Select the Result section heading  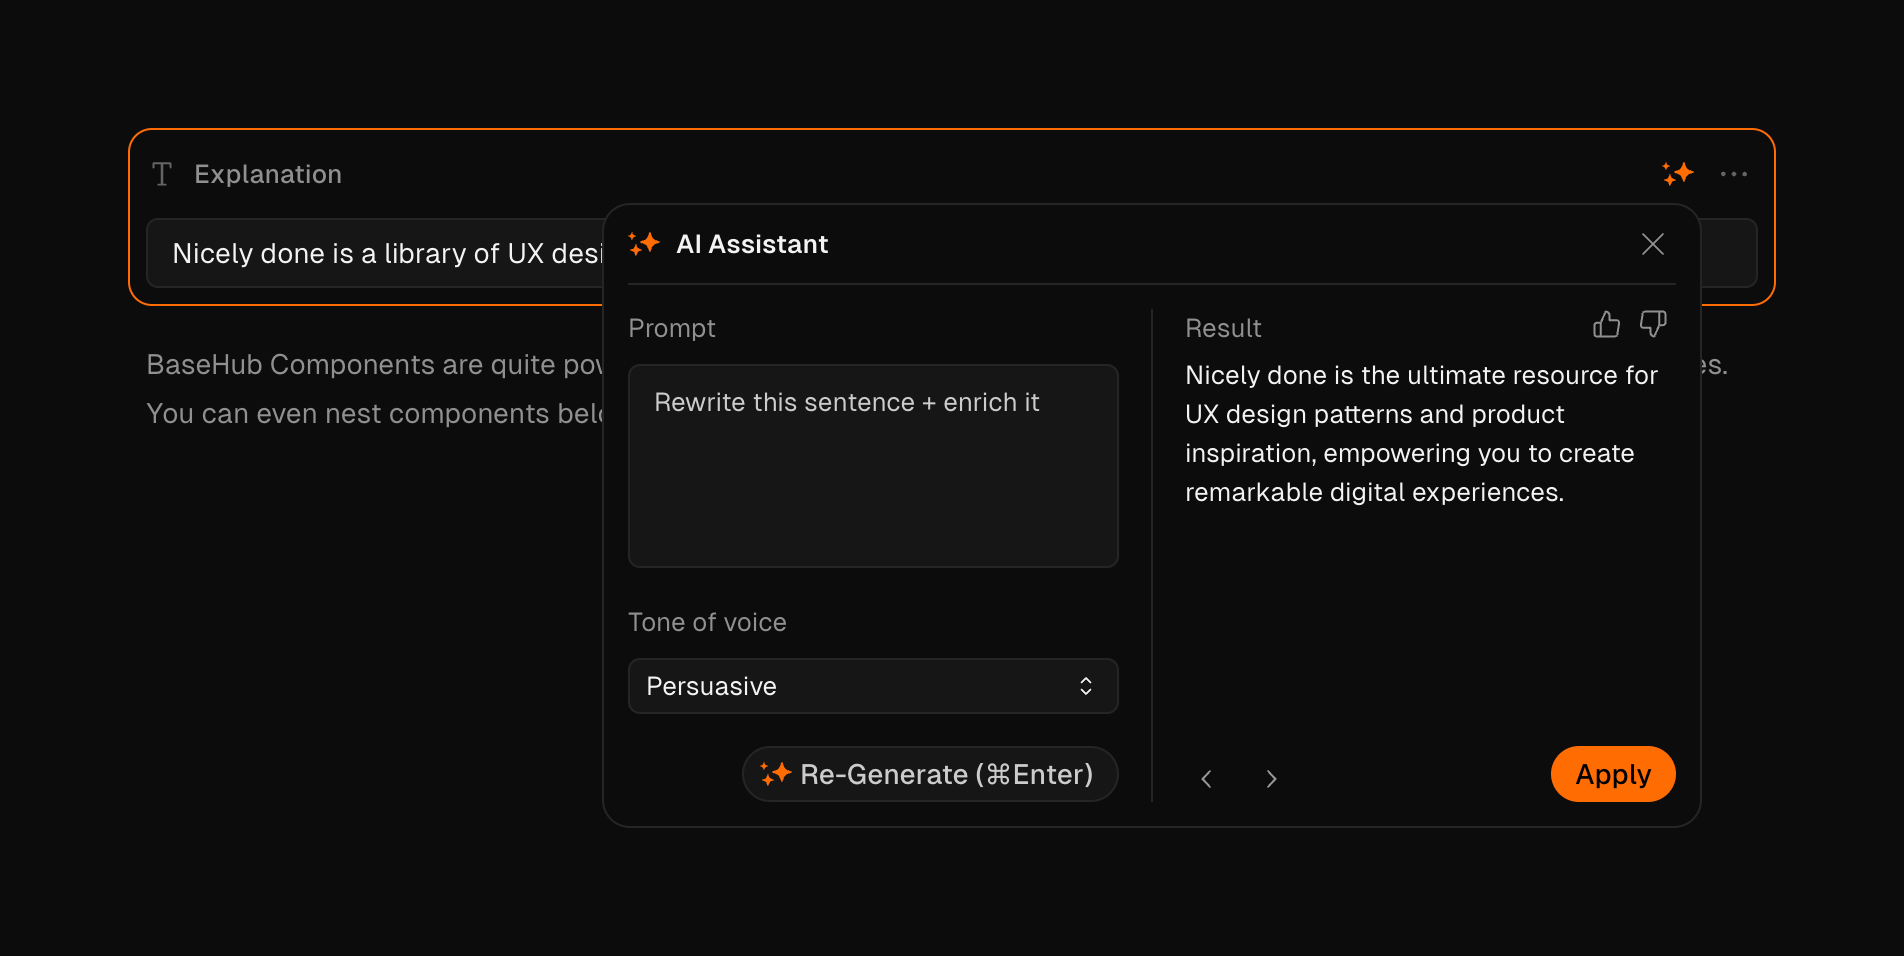(x=1223, y=328)
